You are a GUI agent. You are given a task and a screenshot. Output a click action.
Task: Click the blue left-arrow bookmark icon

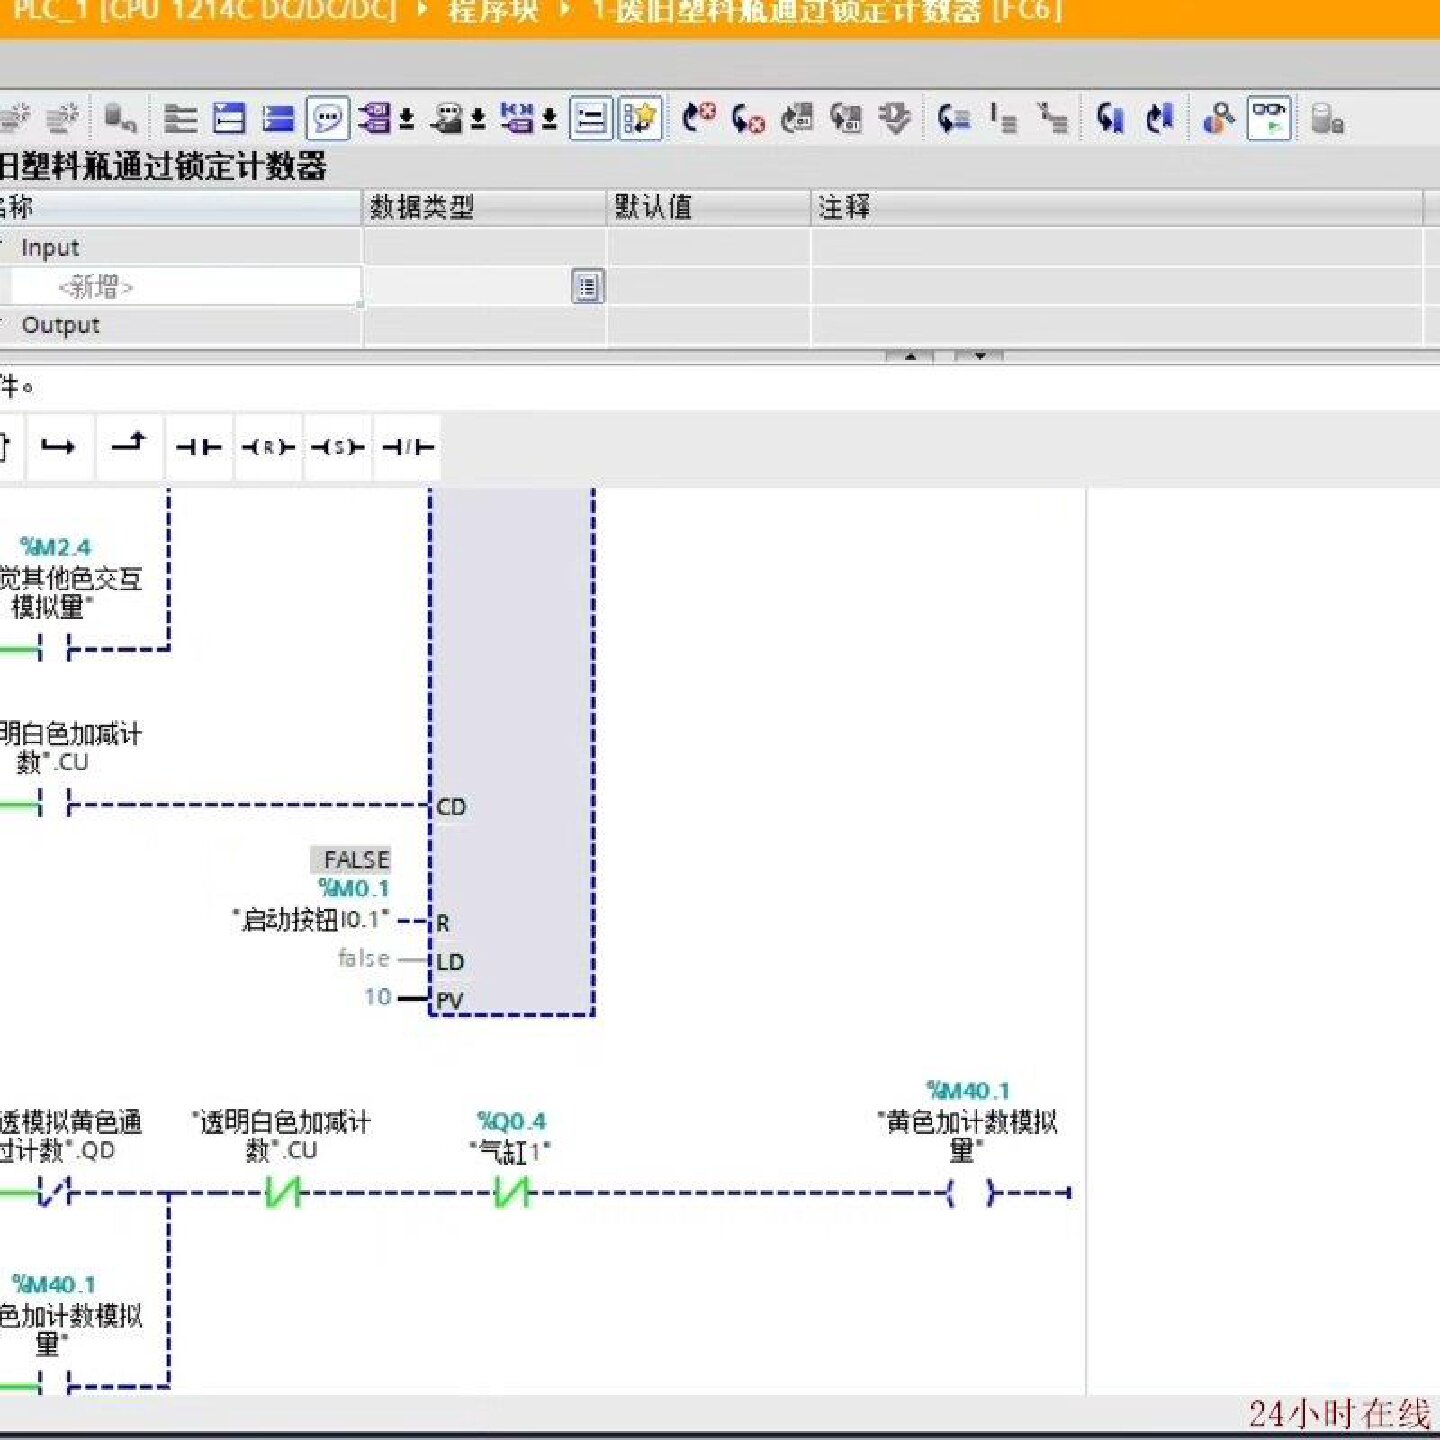point(1110,119)
